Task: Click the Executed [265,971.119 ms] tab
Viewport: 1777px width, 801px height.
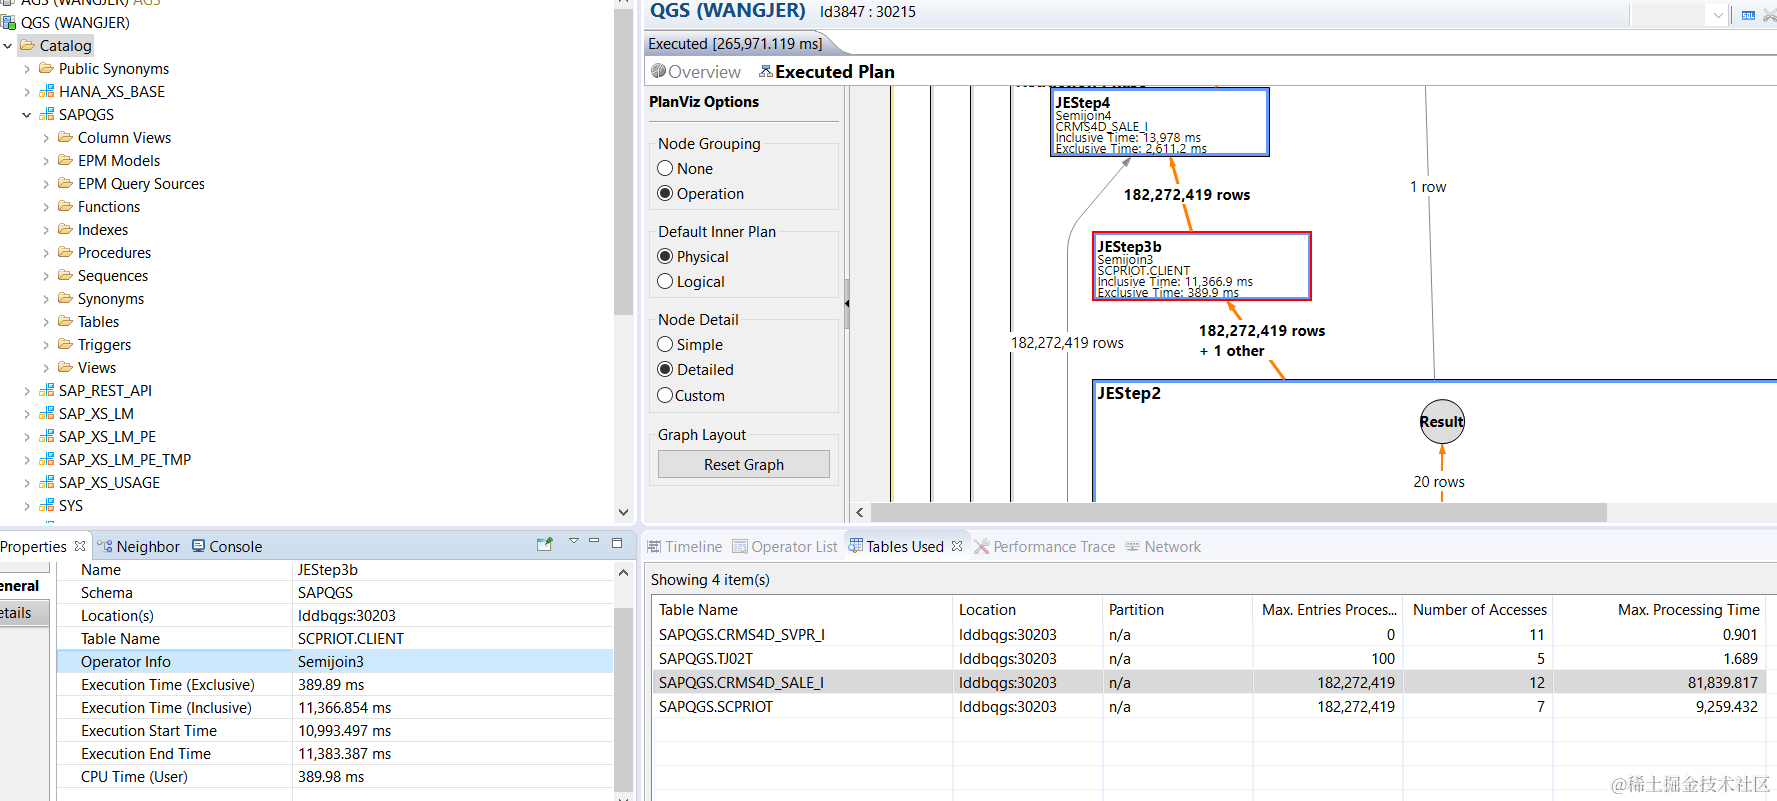Action: (x=735, y=44)
